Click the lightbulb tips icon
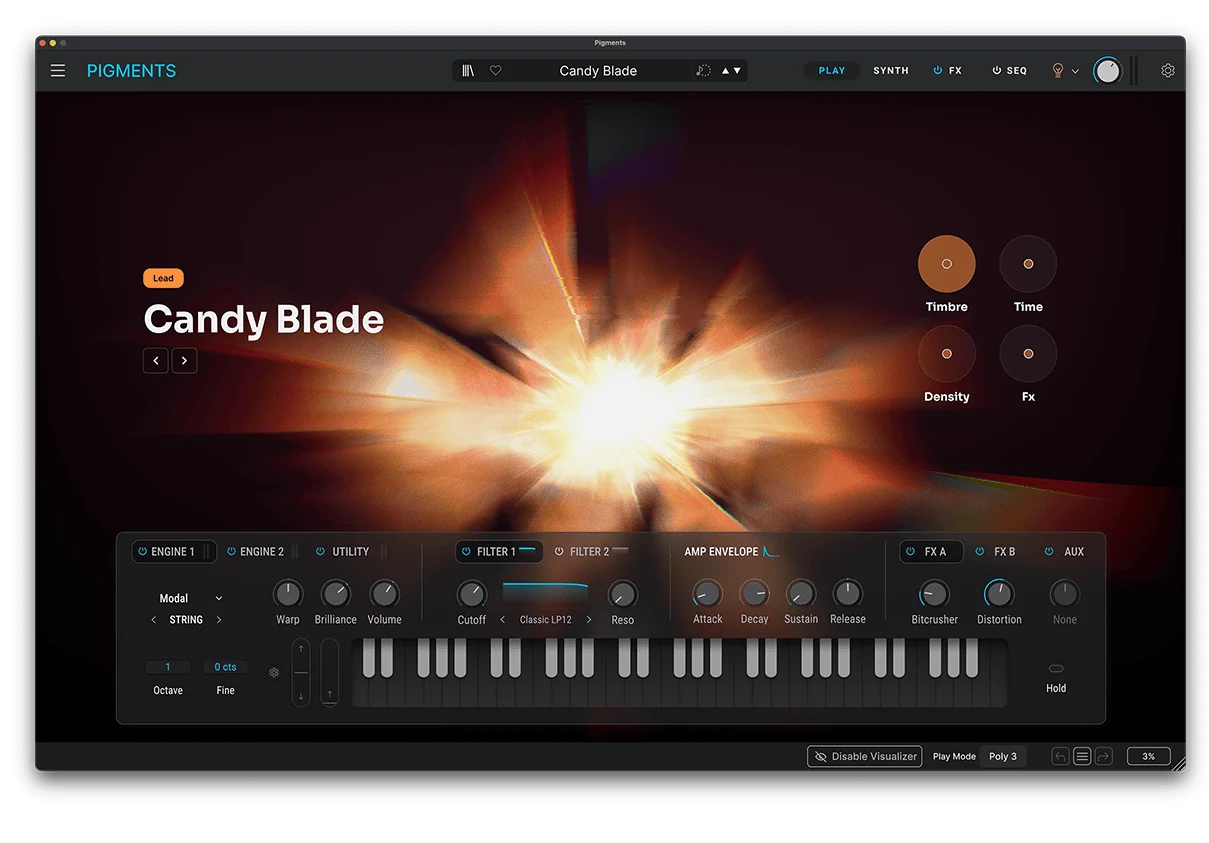The height and width of the screenshot is (843, 1209). (1057, 71)
